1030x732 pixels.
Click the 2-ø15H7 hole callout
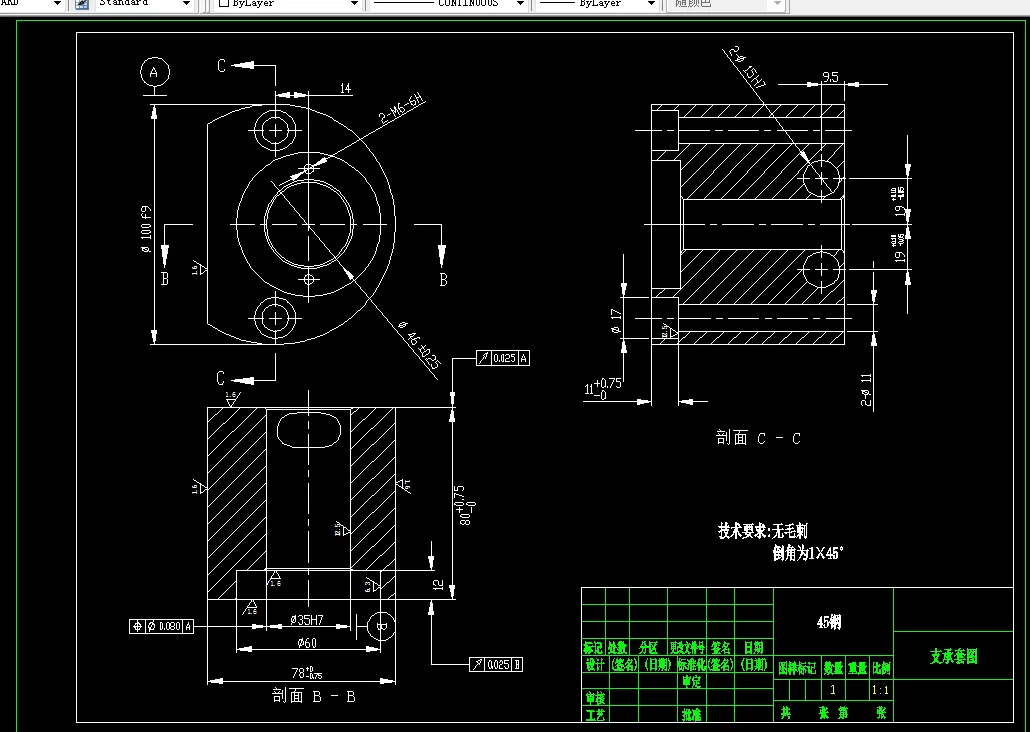[748, 68]
